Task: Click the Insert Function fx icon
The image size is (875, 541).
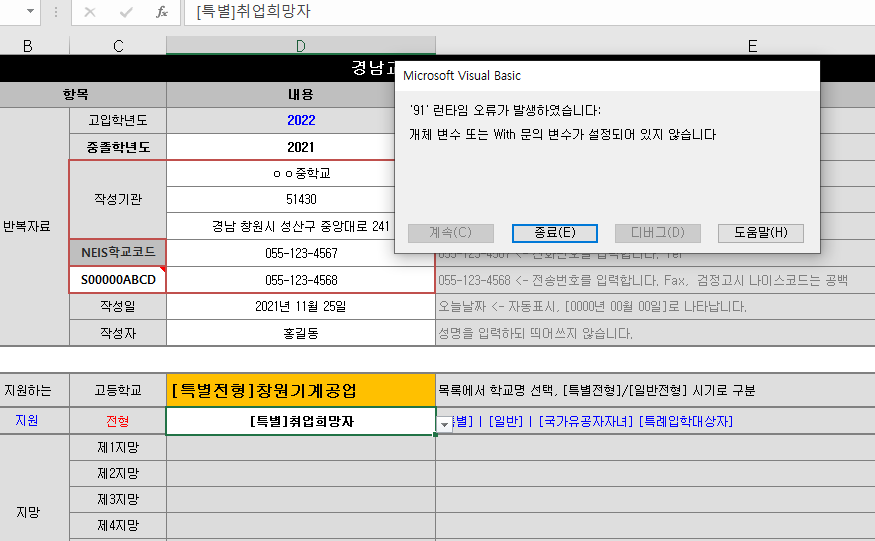Action: coord(161,13)
